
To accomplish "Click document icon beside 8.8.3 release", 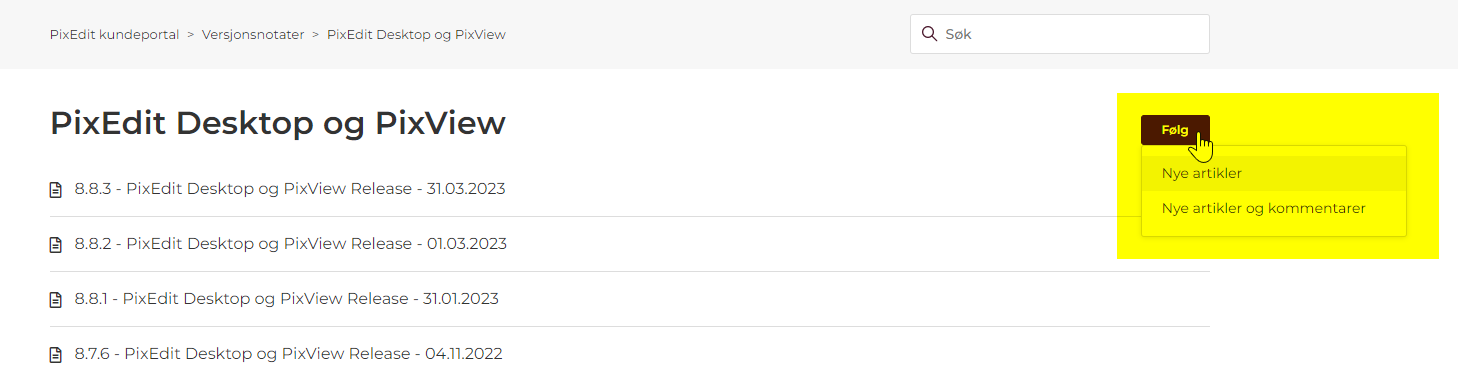I will pyautogui.click(x=56, y=189).
